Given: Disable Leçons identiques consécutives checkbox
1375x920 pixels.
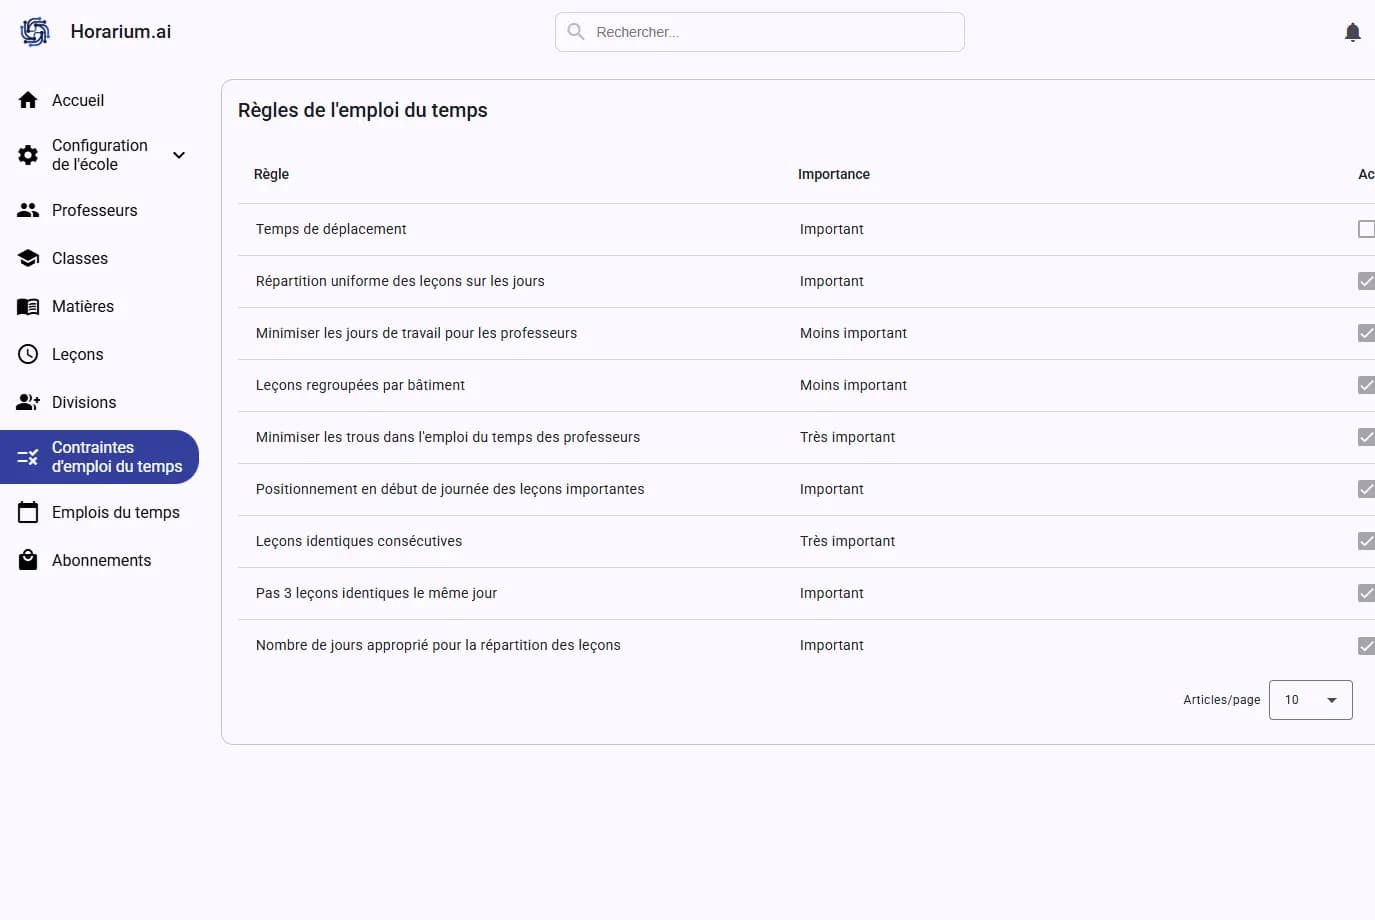Looking at the screenshot, I should 1366,541.
